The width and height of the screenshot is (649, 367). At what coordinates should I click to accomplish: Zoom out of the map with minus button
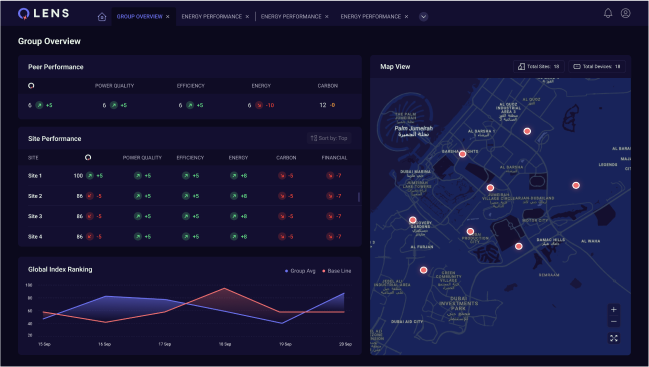pos(614,321)
